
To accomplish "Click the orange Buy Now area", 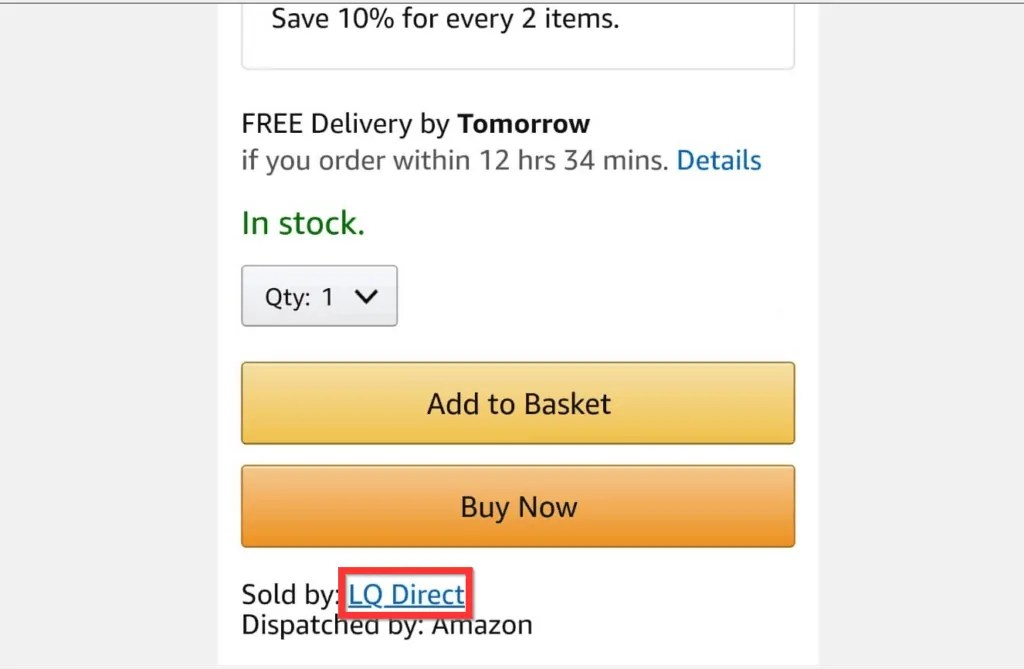I will pyautogui.click(x=517, y=506).
